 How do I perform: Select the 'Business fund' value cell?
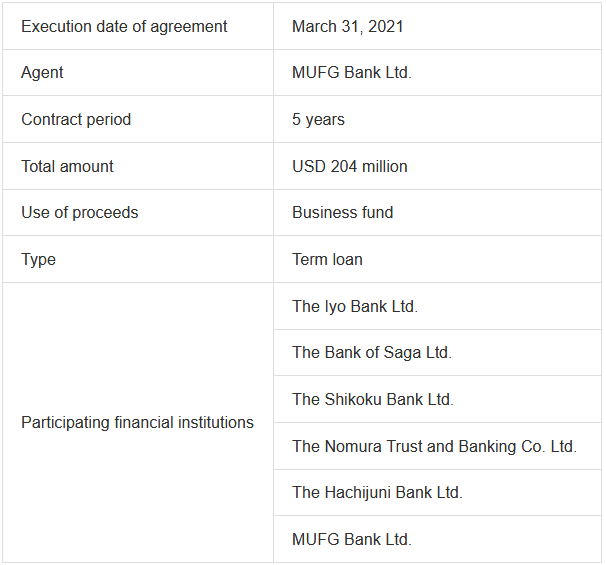coord(342,212)
